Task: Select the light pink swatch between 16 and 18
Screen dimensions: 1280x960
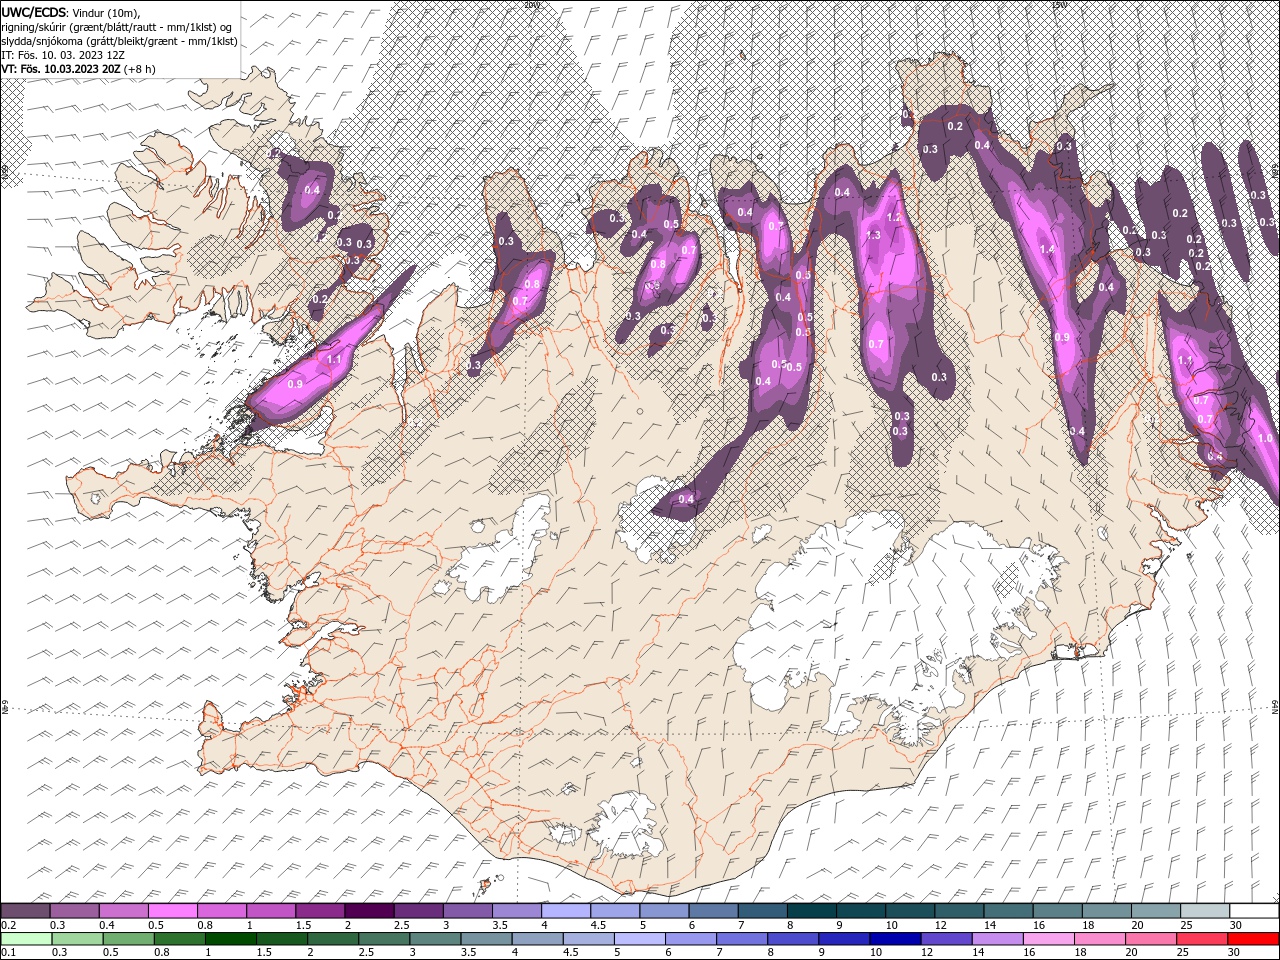Action: click(1048, 939)
